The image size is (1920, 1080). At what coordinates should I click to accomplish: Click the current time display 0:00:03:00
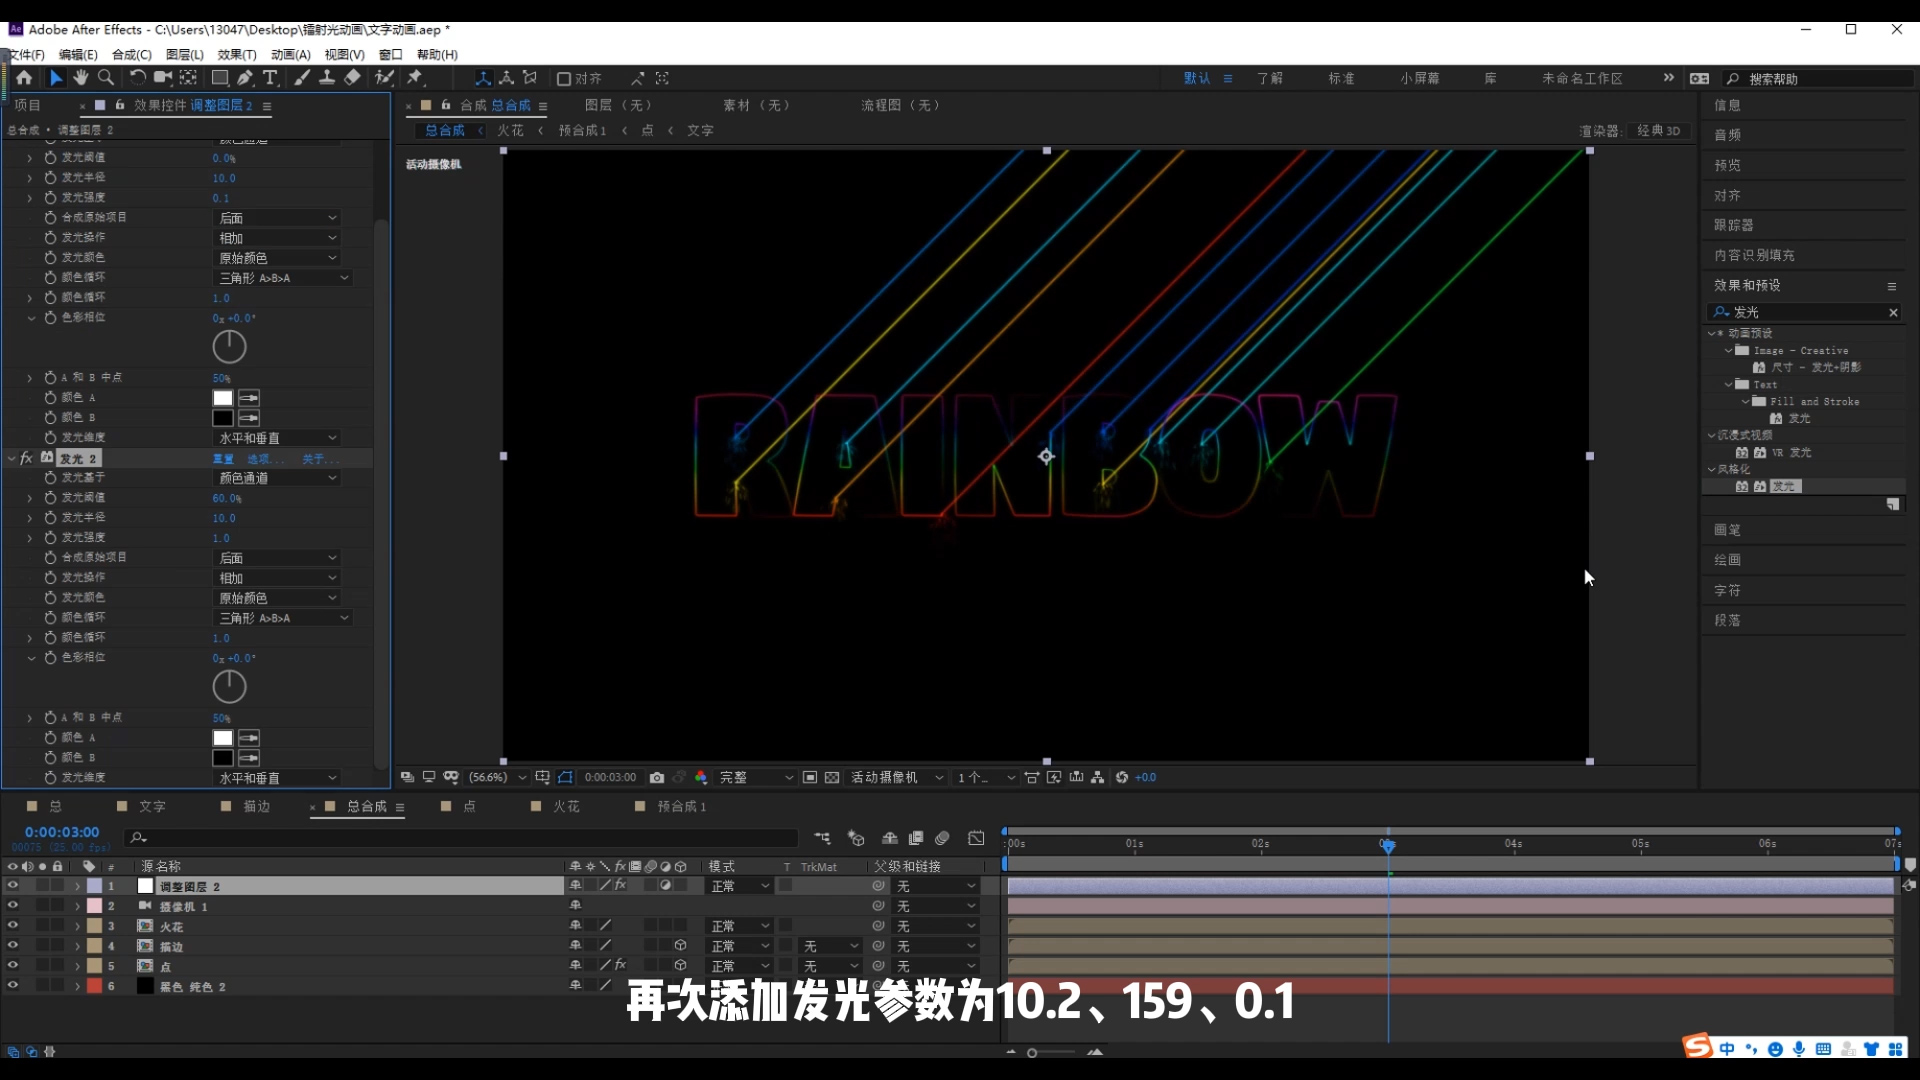coord(61,831)
